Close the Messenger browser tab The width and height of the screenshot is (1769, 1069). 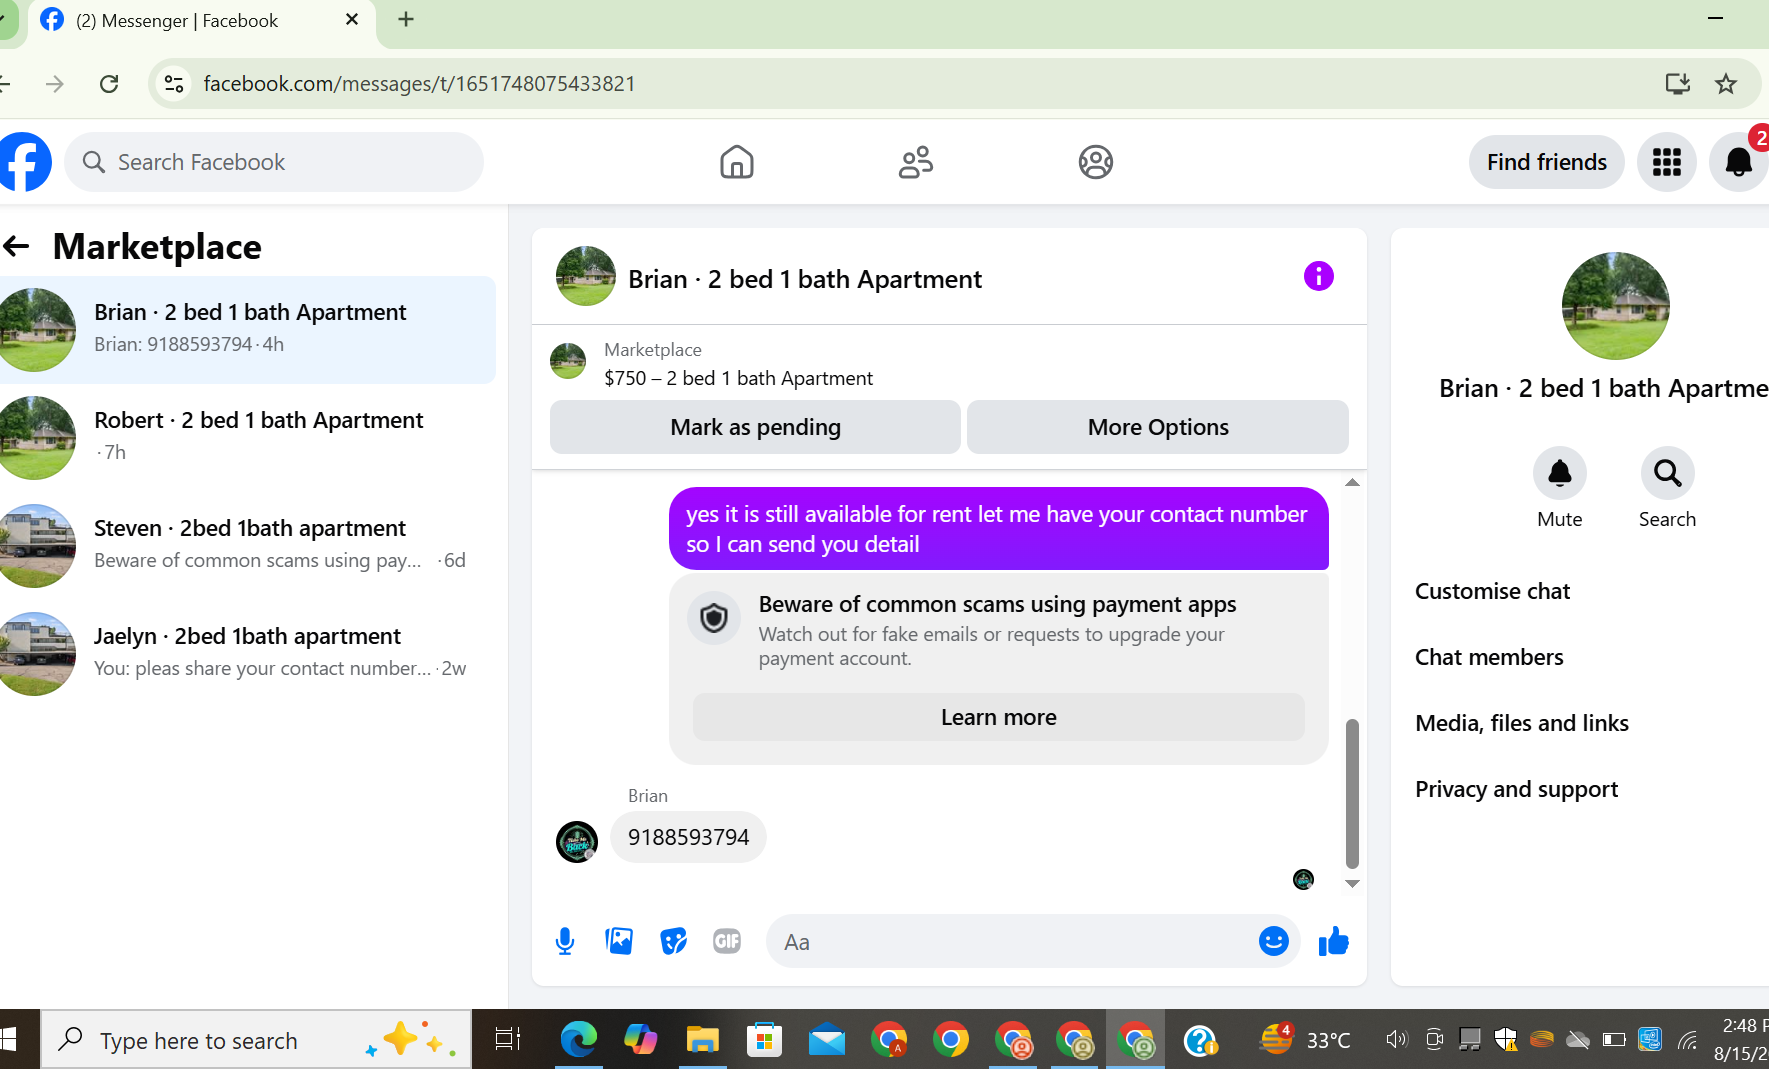coord(352,20)
